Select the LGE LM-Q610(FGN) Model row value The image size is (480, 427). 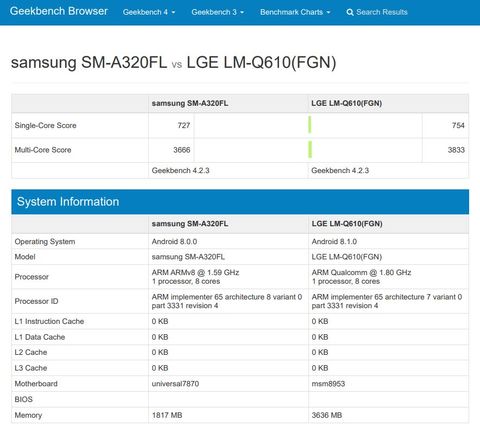click(347, 257)
